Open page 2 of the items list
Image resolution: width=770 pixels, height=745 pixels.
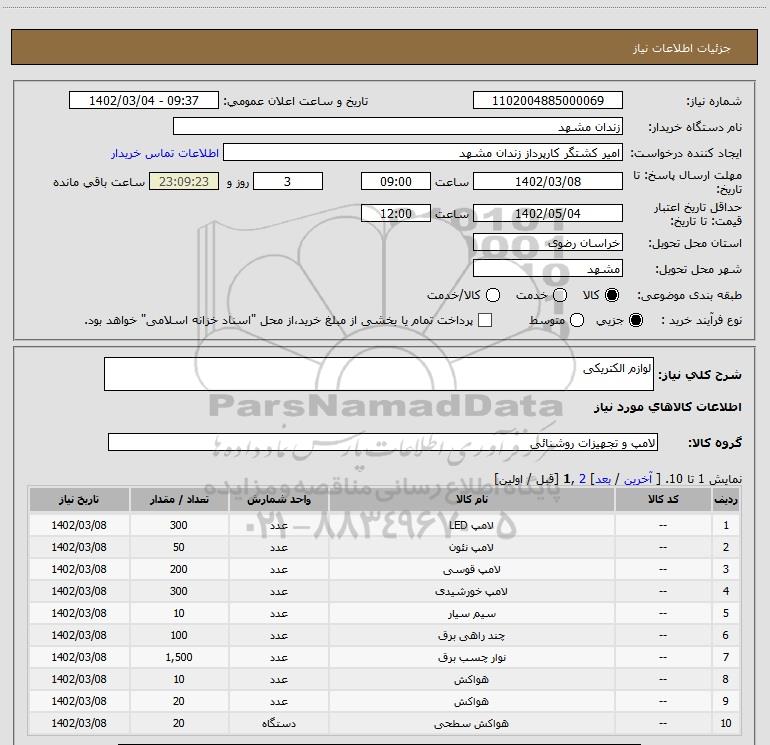pyautogui.click(x=582, y=479)
